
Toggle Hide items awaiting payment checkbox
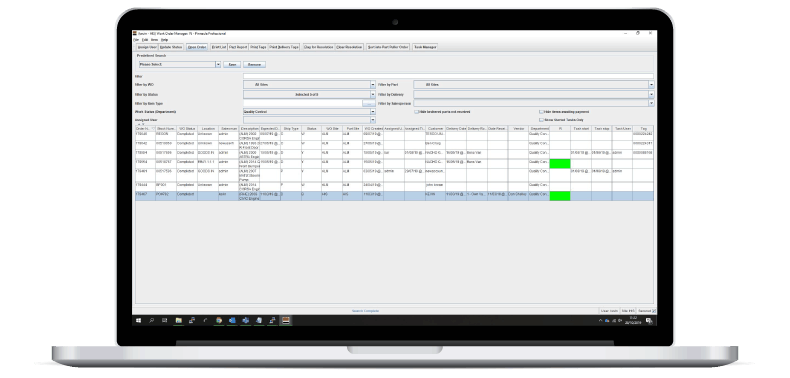pyautogui.click(x=541, y=112)
